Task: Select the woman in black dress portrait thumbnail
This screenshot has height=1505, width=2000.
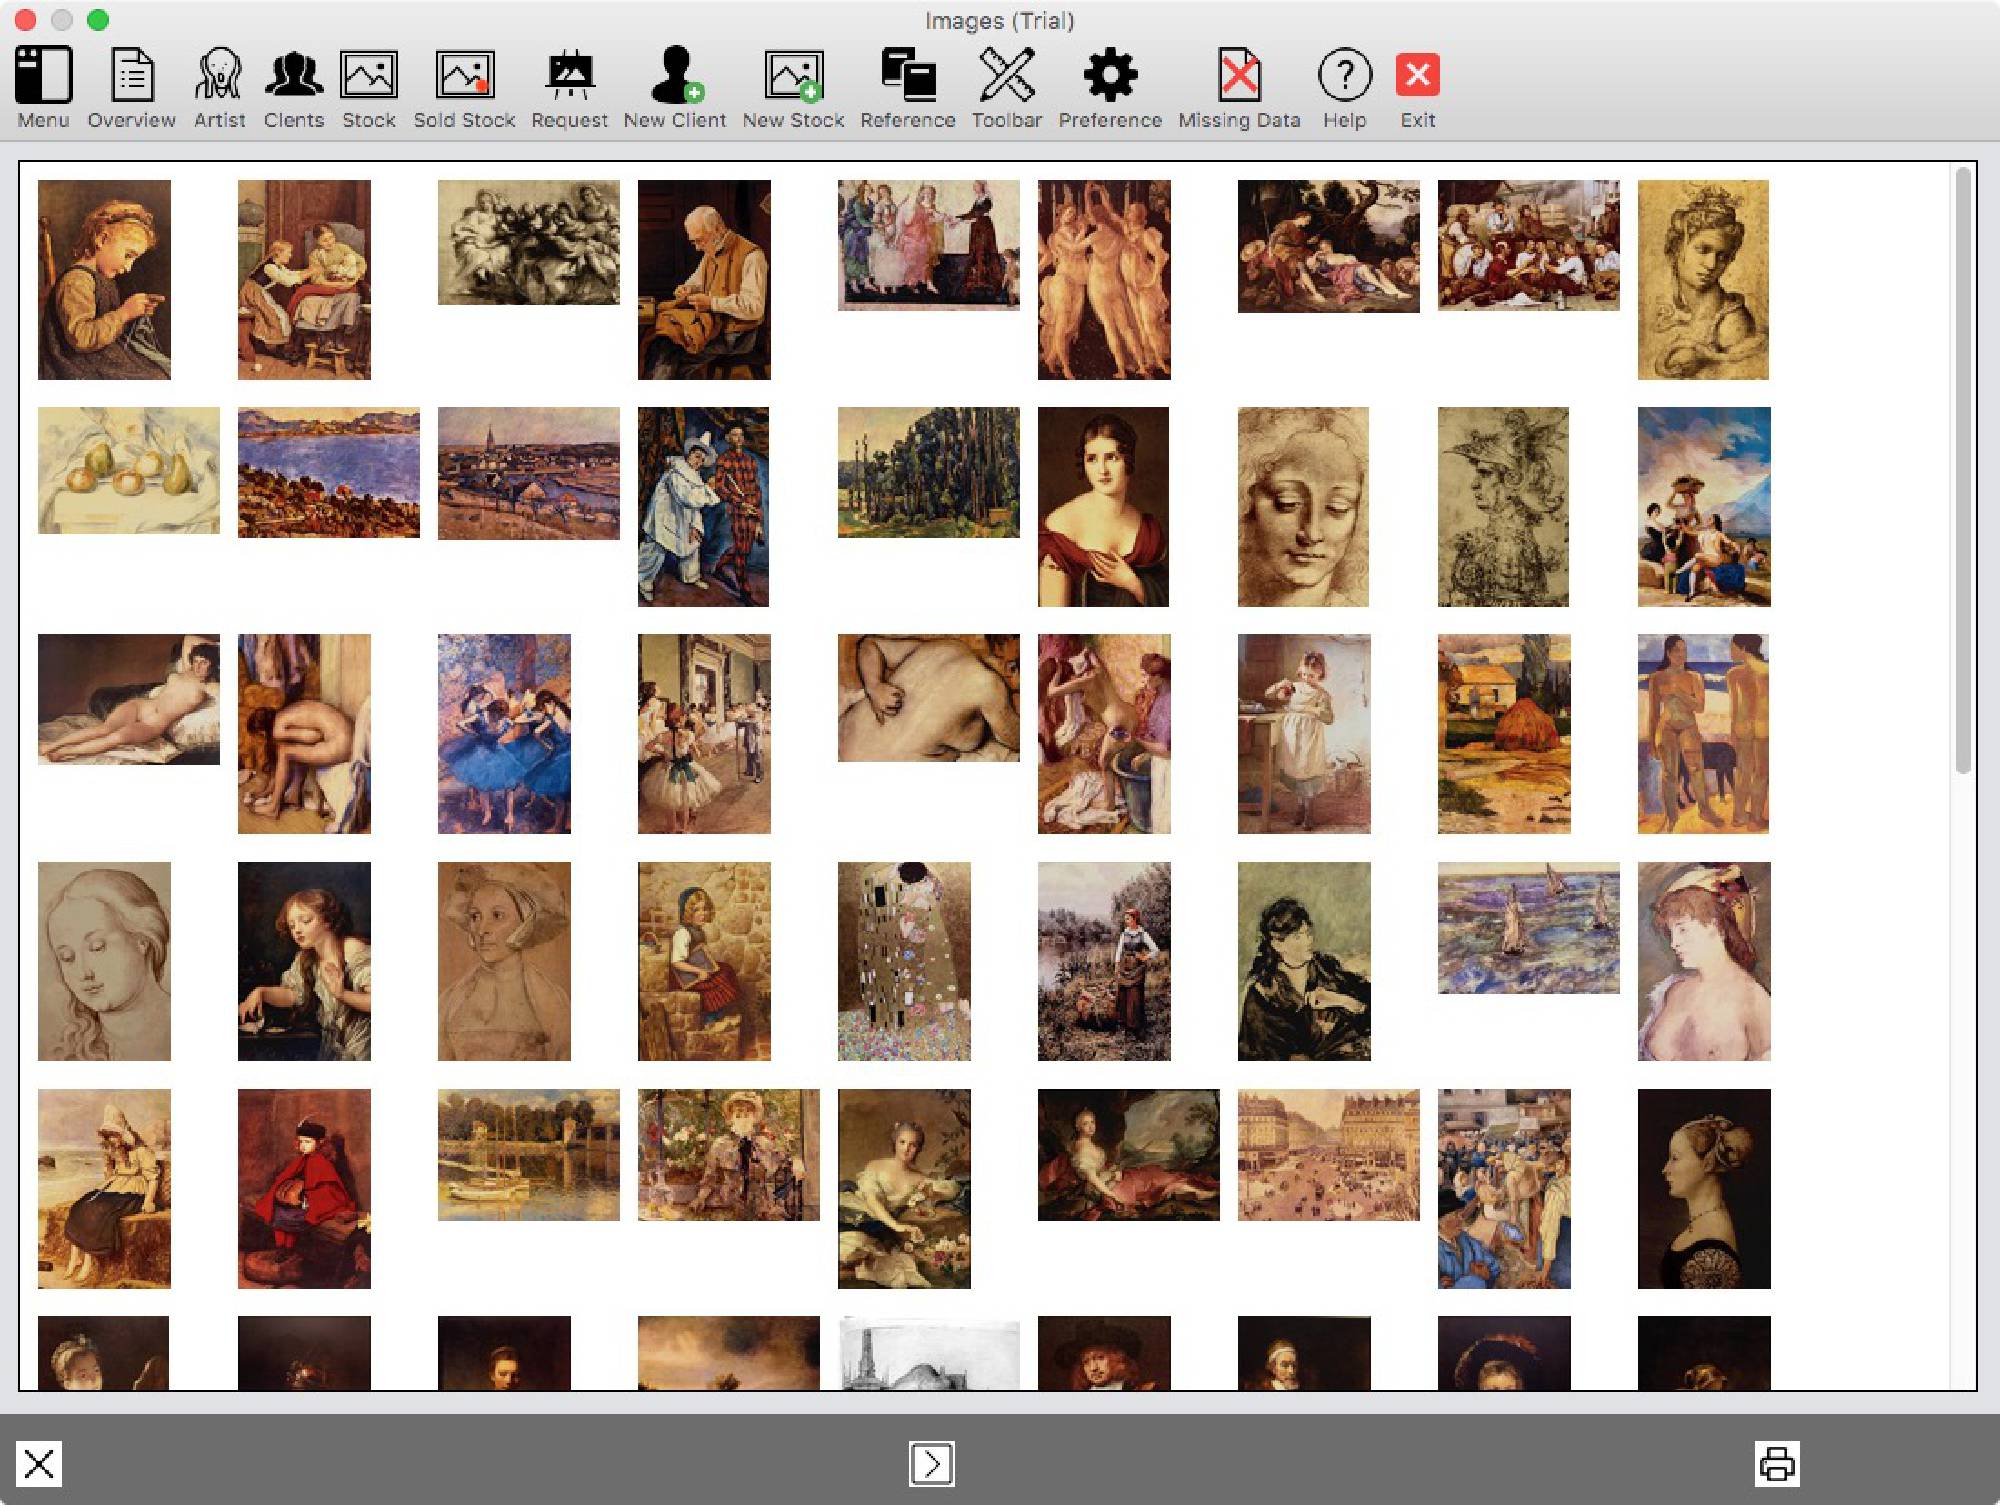Action: point(1304,961)
